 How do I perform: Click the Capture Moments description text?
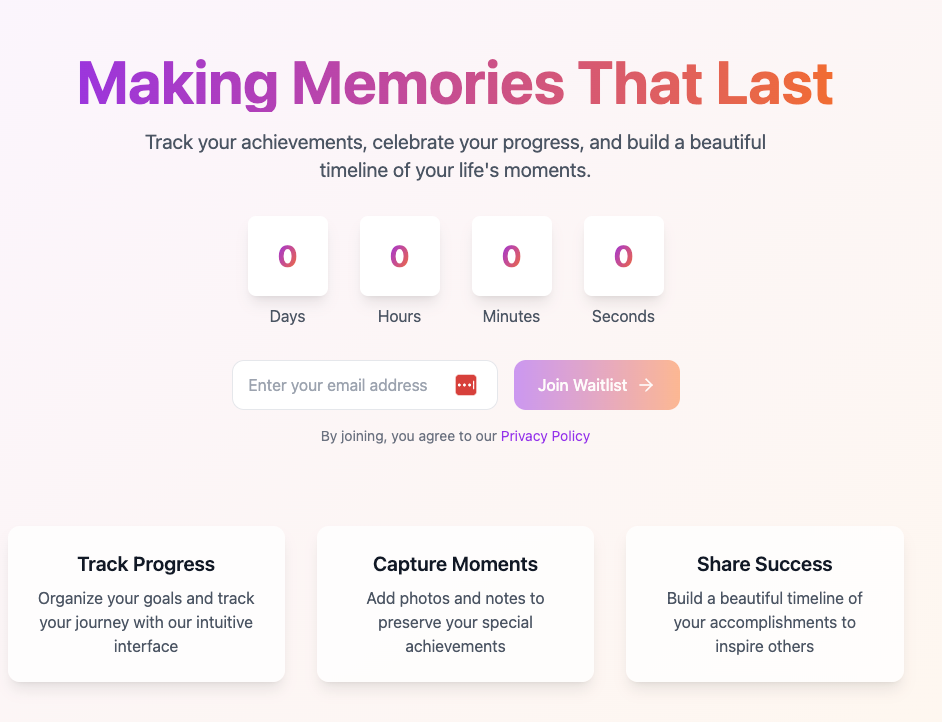coord(455,622)
